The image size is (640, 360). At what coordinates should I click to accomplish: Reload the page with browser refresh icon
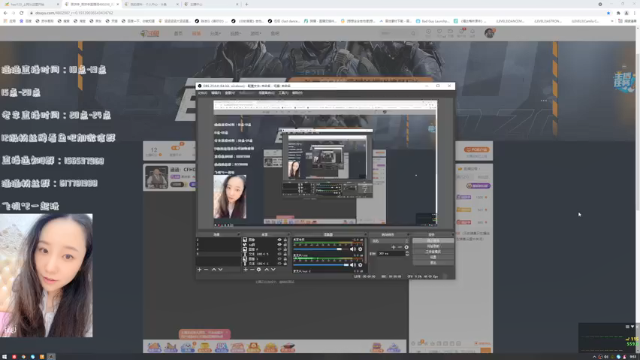click(x=22, y=13)
